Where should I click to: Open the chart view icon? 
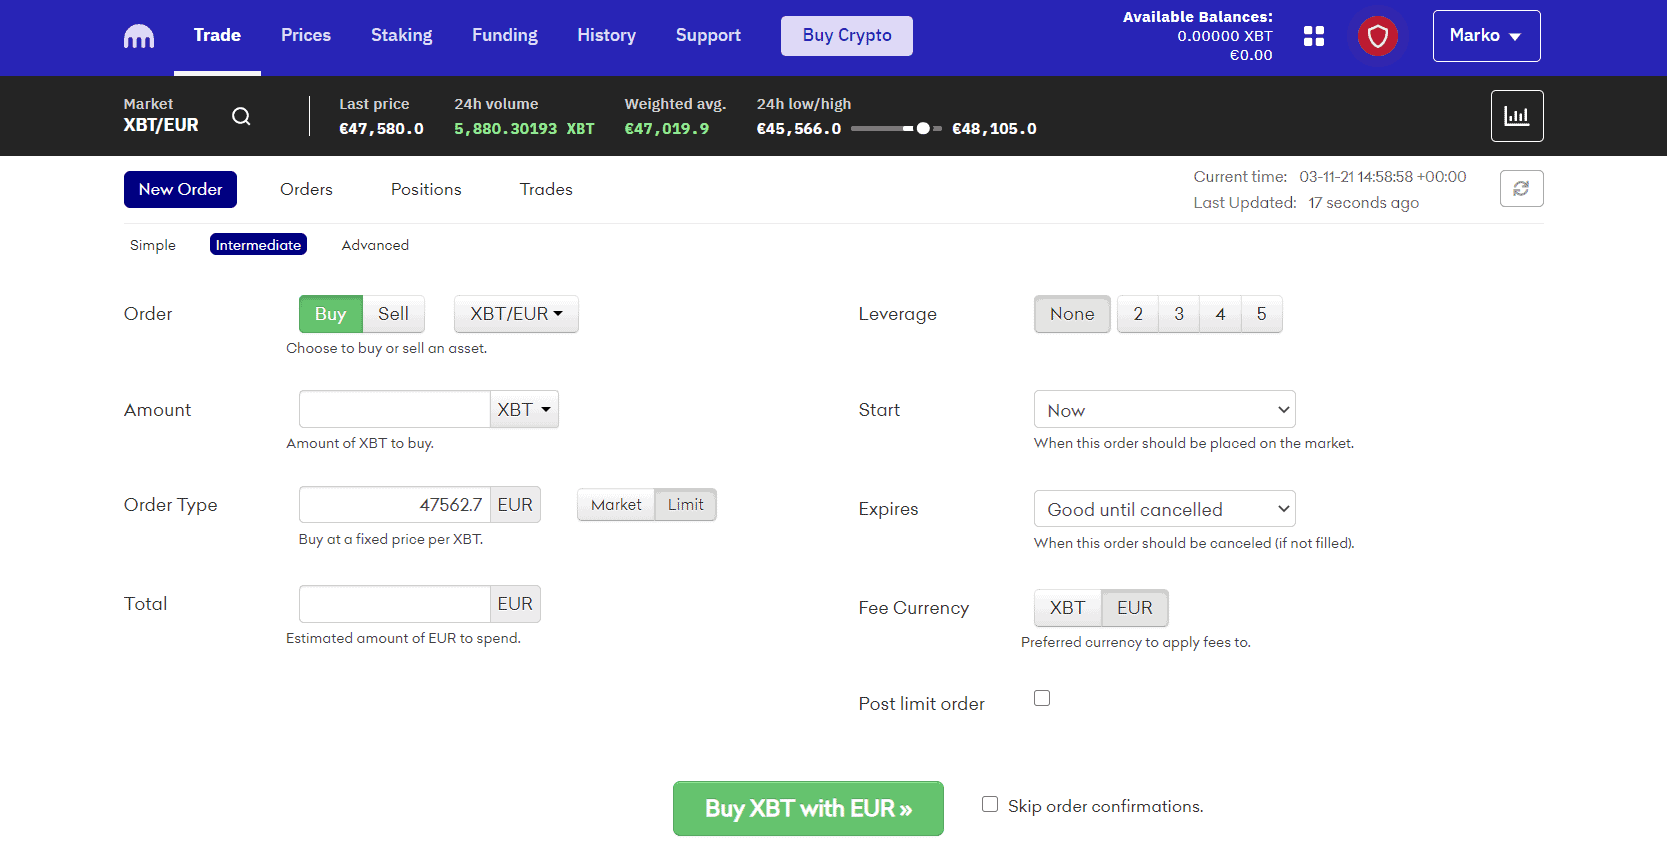click(x=1516, y=116)
